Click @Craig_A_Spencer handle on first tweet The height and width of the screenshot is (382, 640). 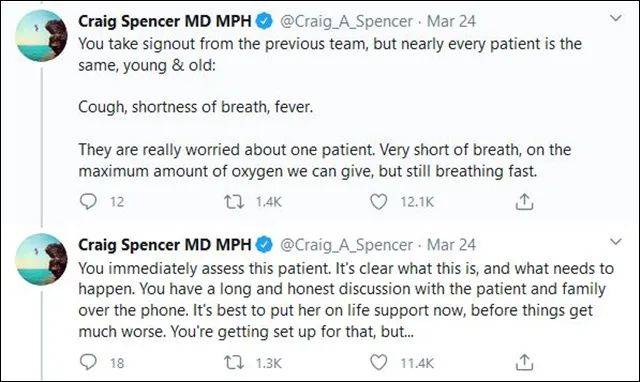pyautogui.click(x=346, y=22)
